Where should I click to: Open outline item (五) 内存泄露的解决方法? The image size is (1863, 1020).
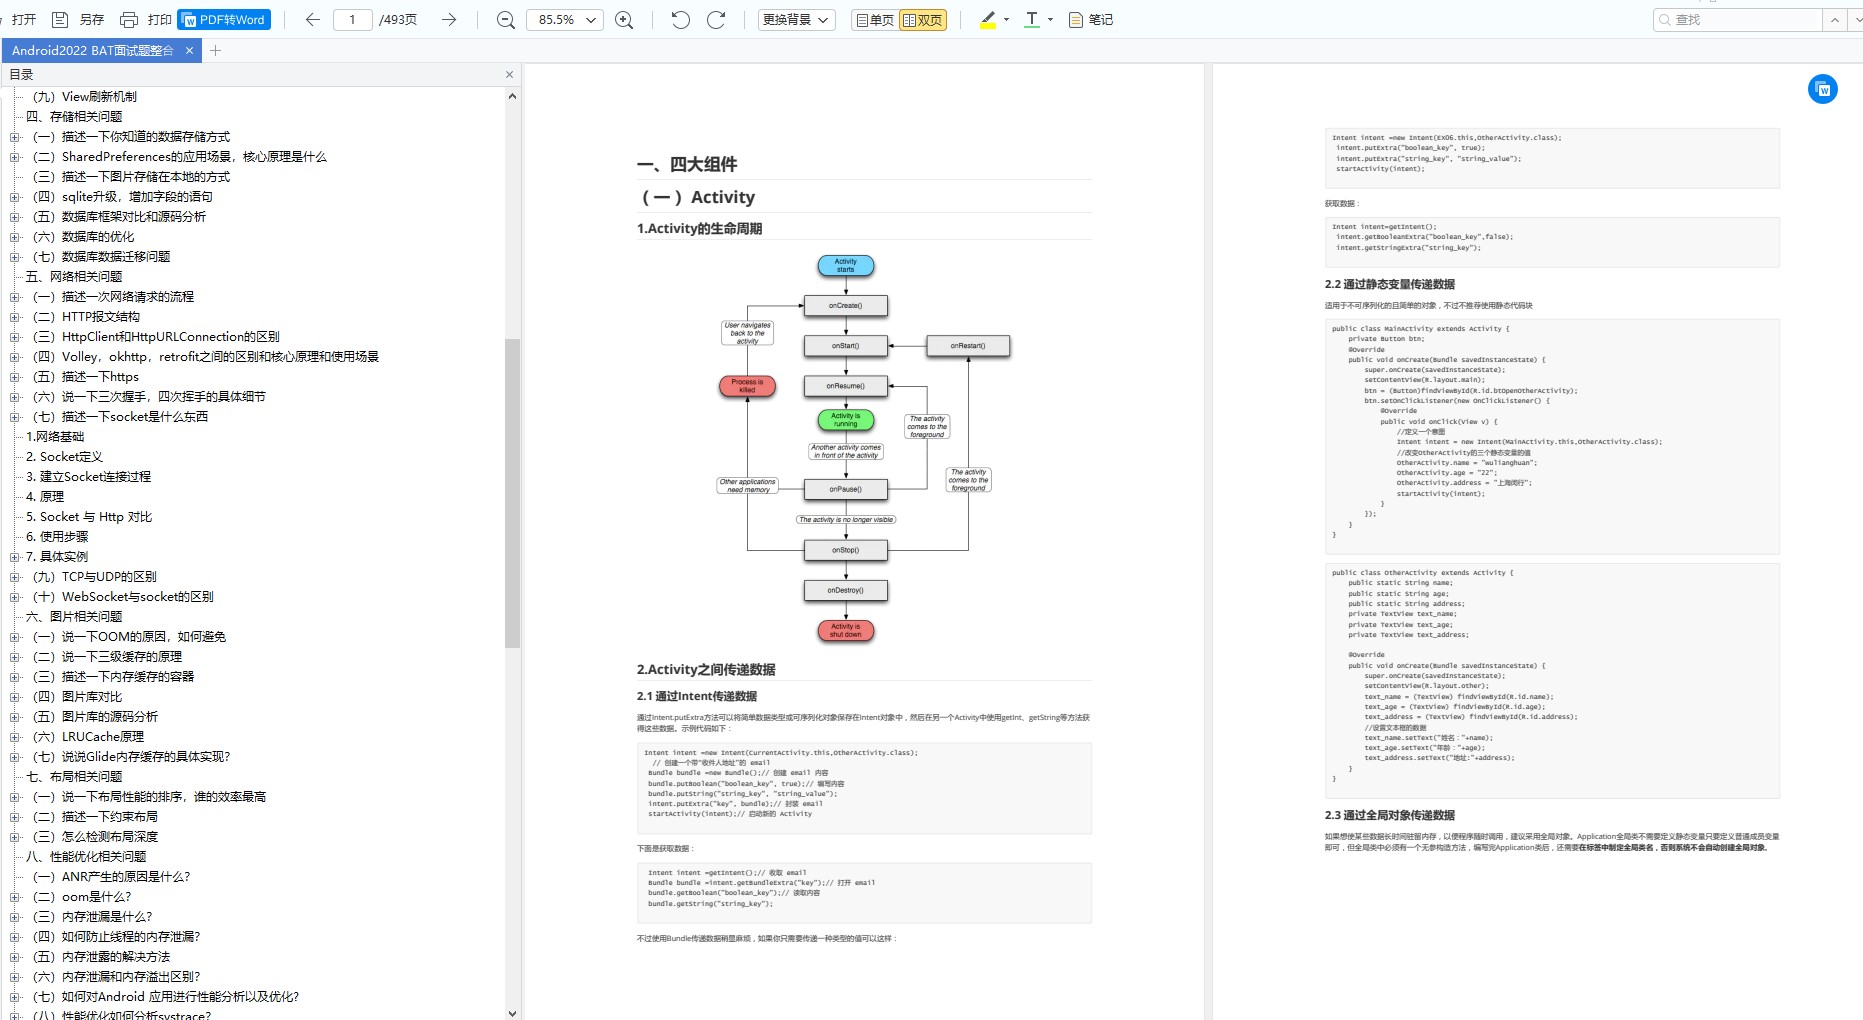tap(101, 957)
